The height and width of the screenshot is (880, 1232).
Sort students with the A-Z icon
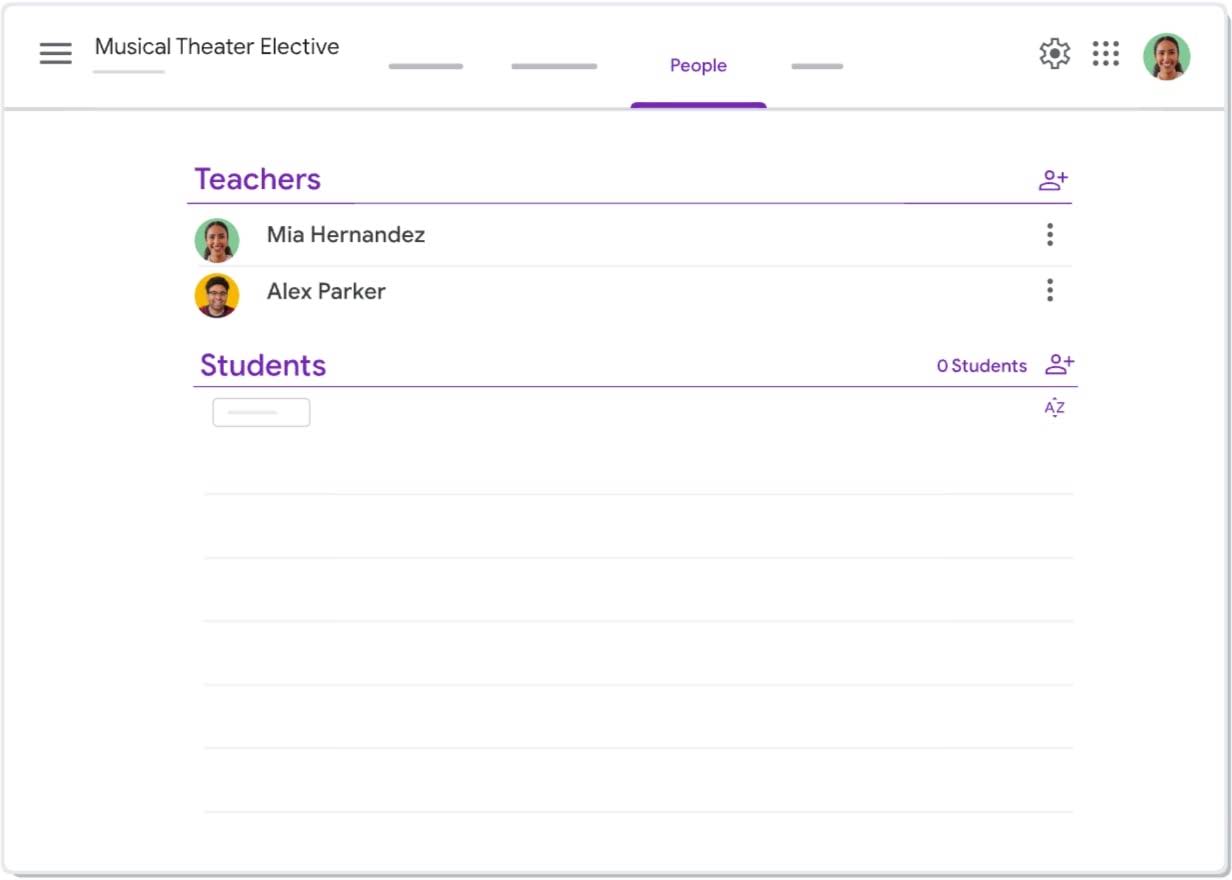click(1055, 407)
